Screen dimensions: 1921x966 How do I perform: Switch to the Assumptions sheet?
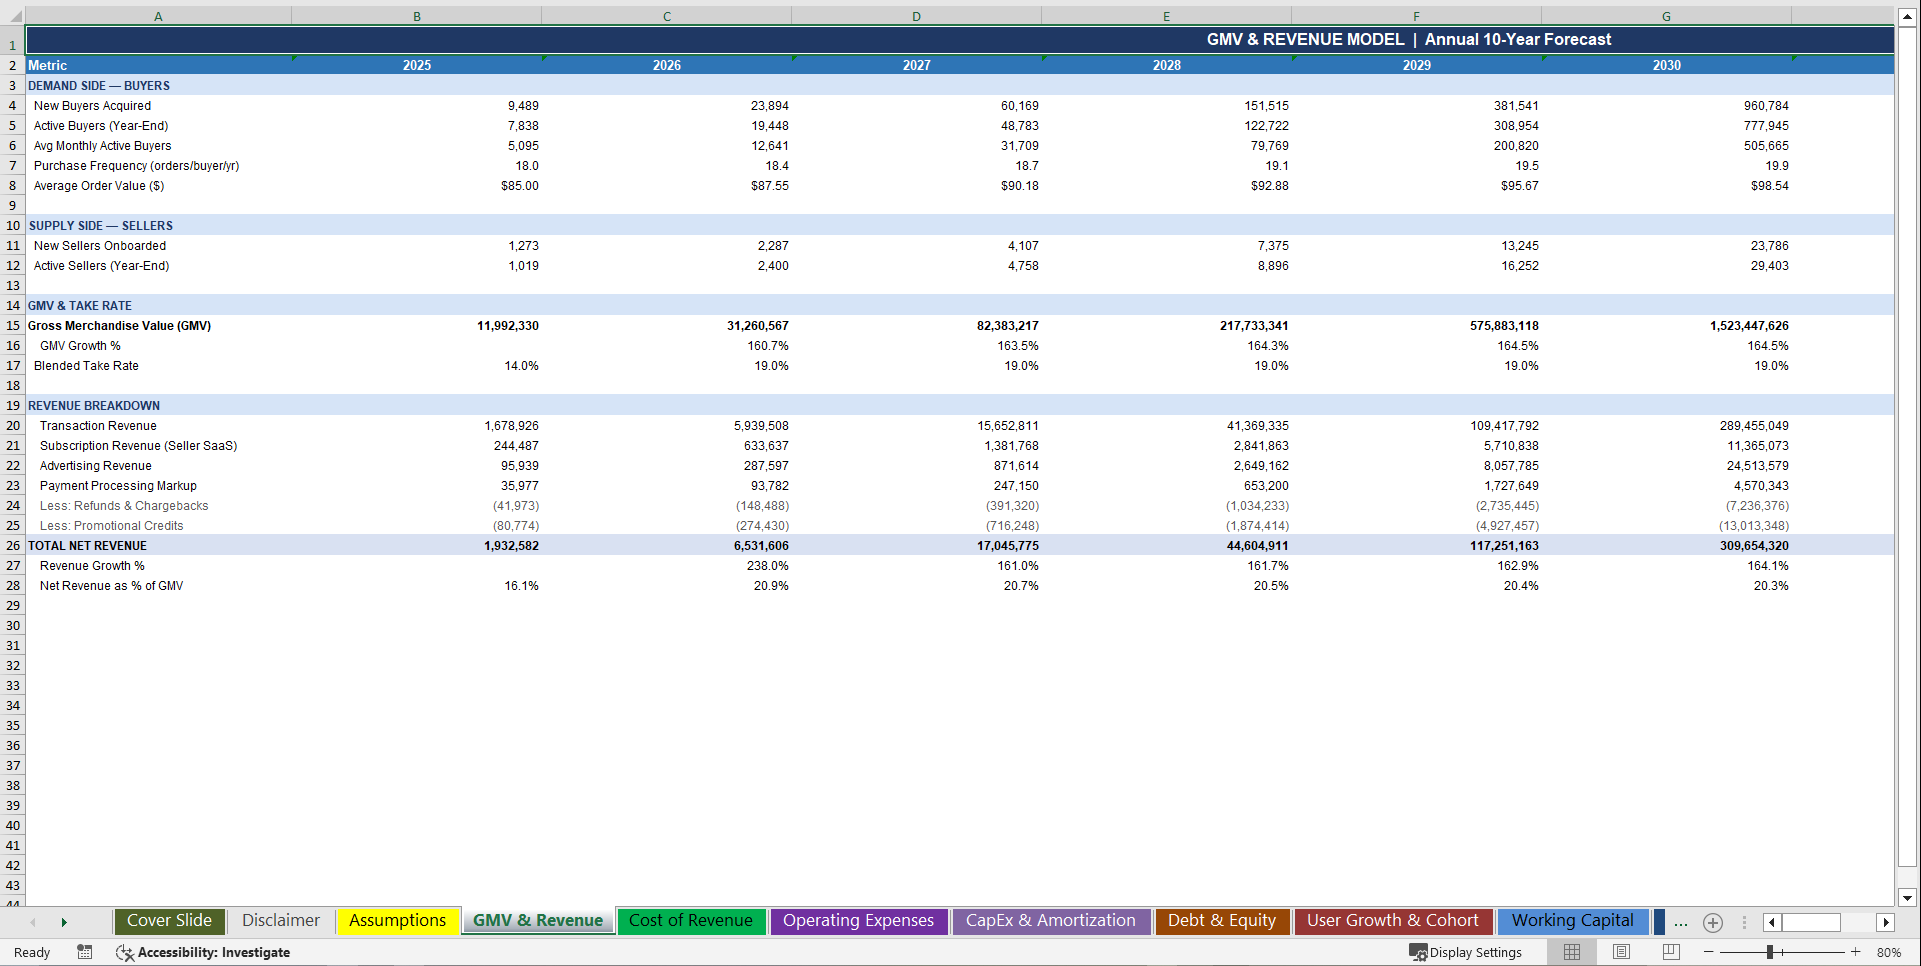coord(397,920)
